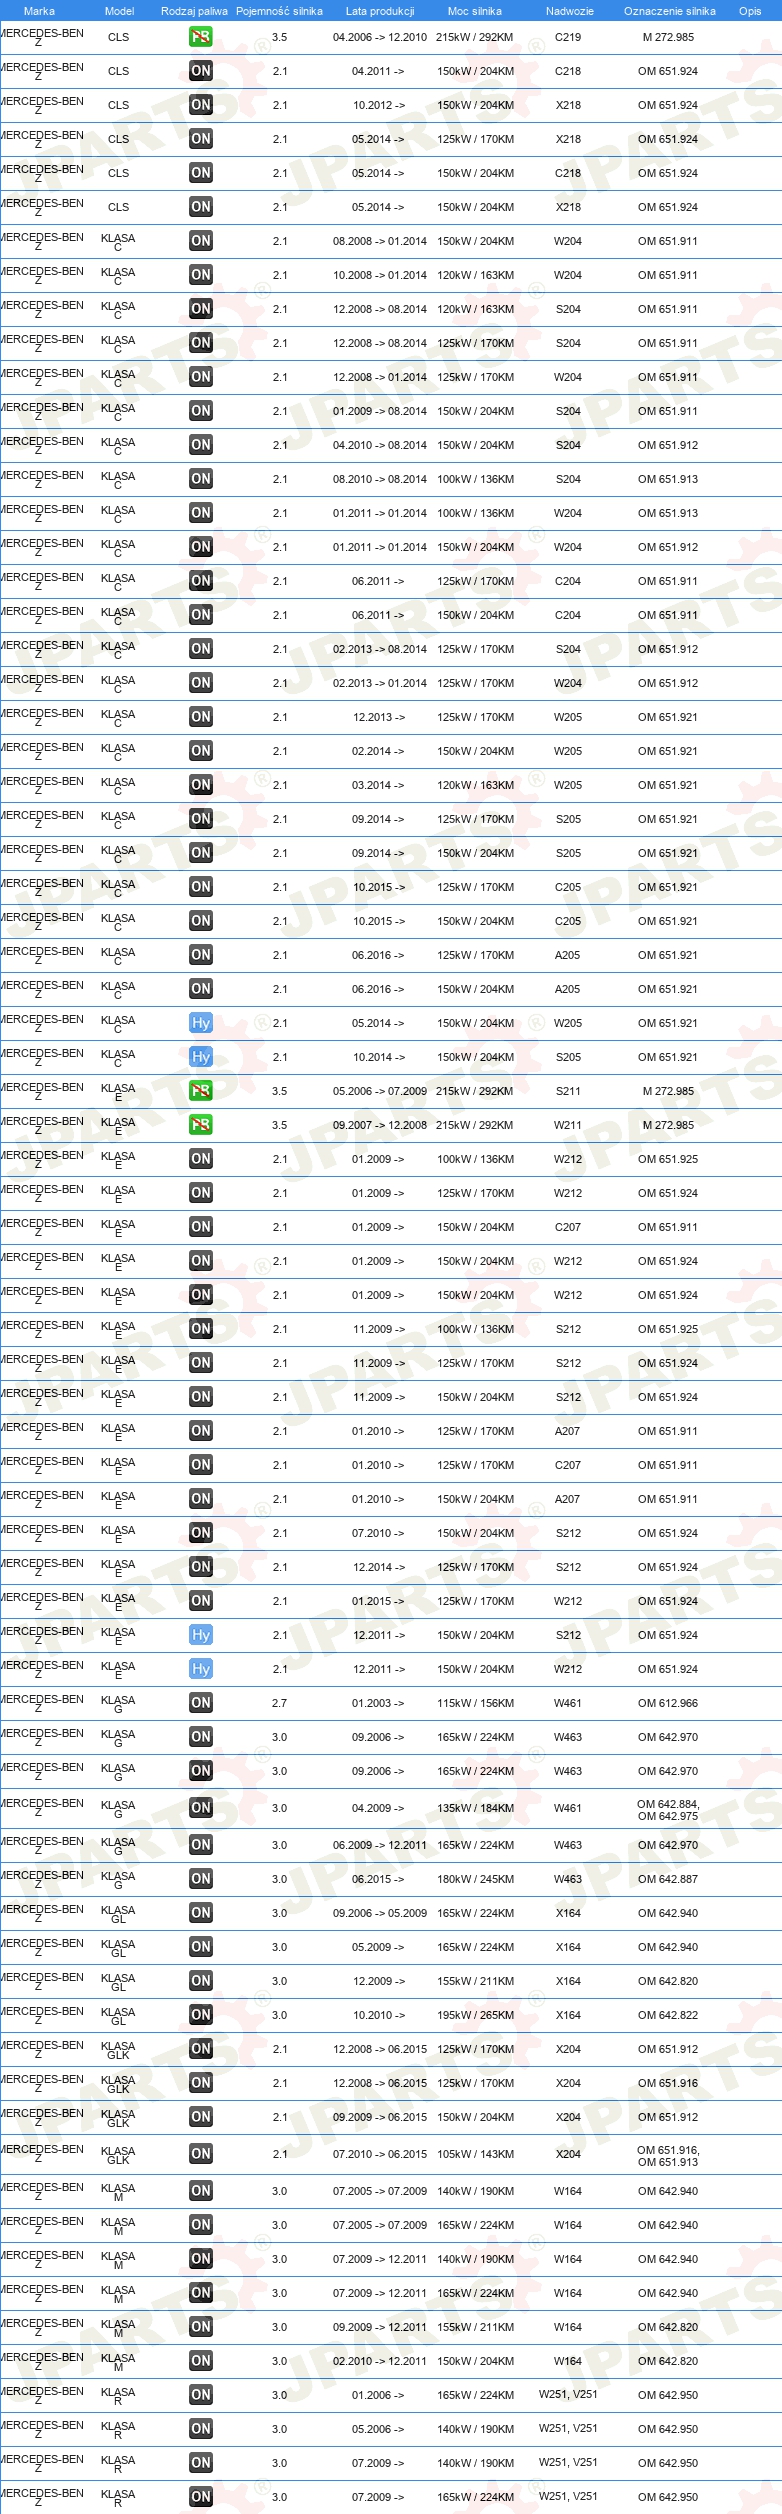Click the ON icon in the 12.2009 X164 row
Screen dimensions: 782x2514
[x=201, y=1981]
